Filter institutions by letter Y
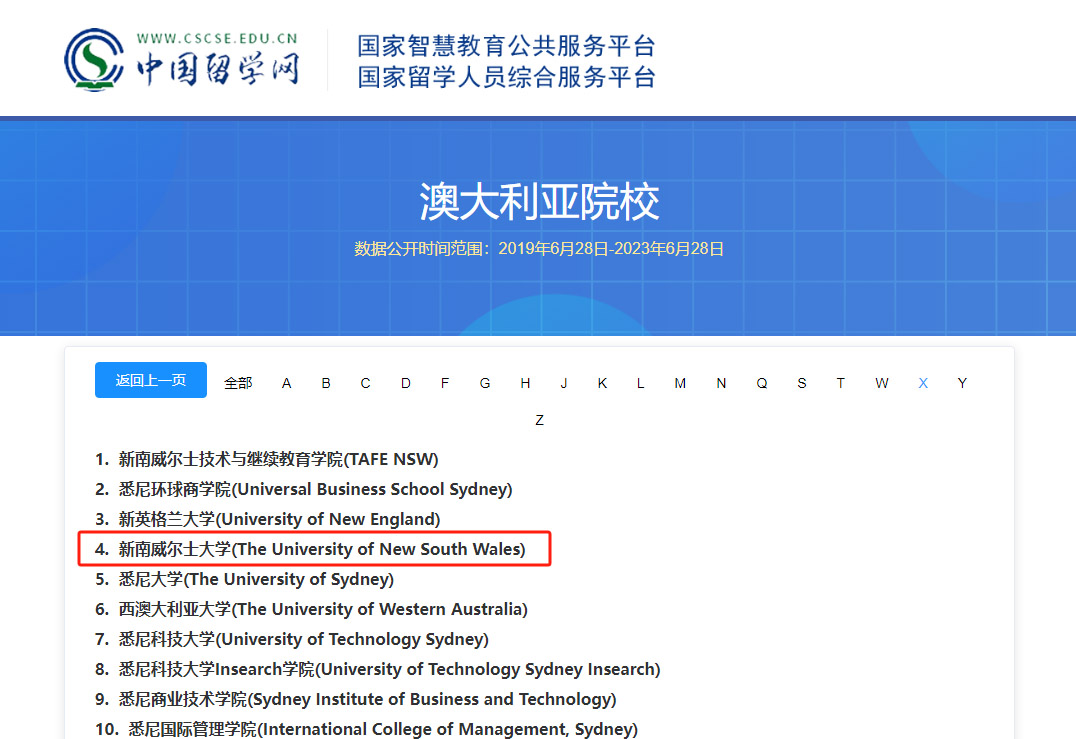The height and width of the screenshot is (739, 1076). (x=962, y=383)
